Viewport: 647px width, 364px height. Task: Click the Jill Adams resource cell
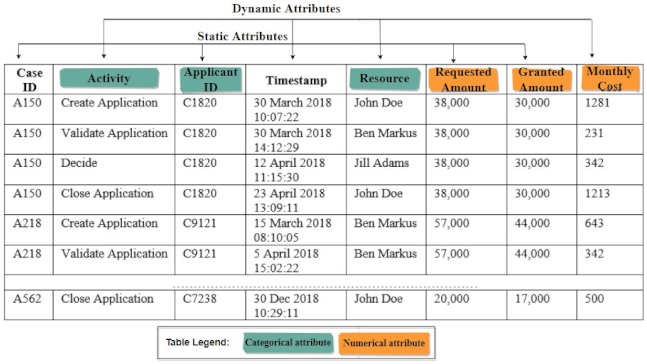coord(381,163)
